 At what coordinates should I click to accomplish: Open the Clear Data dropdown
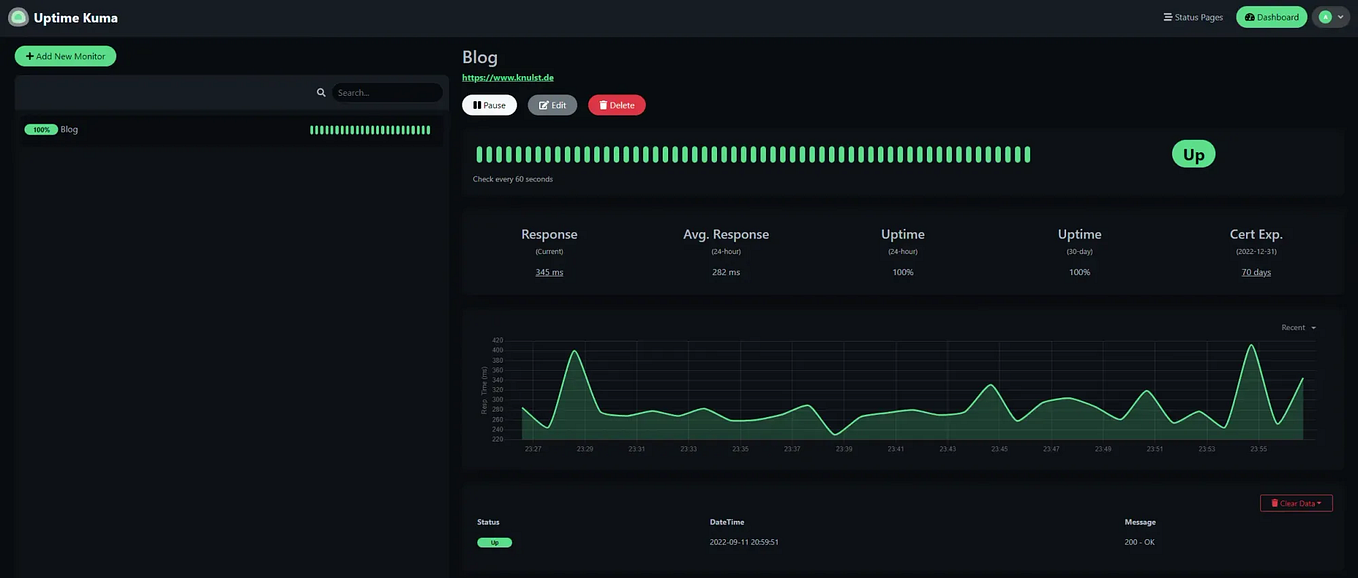pos(1296,503)
